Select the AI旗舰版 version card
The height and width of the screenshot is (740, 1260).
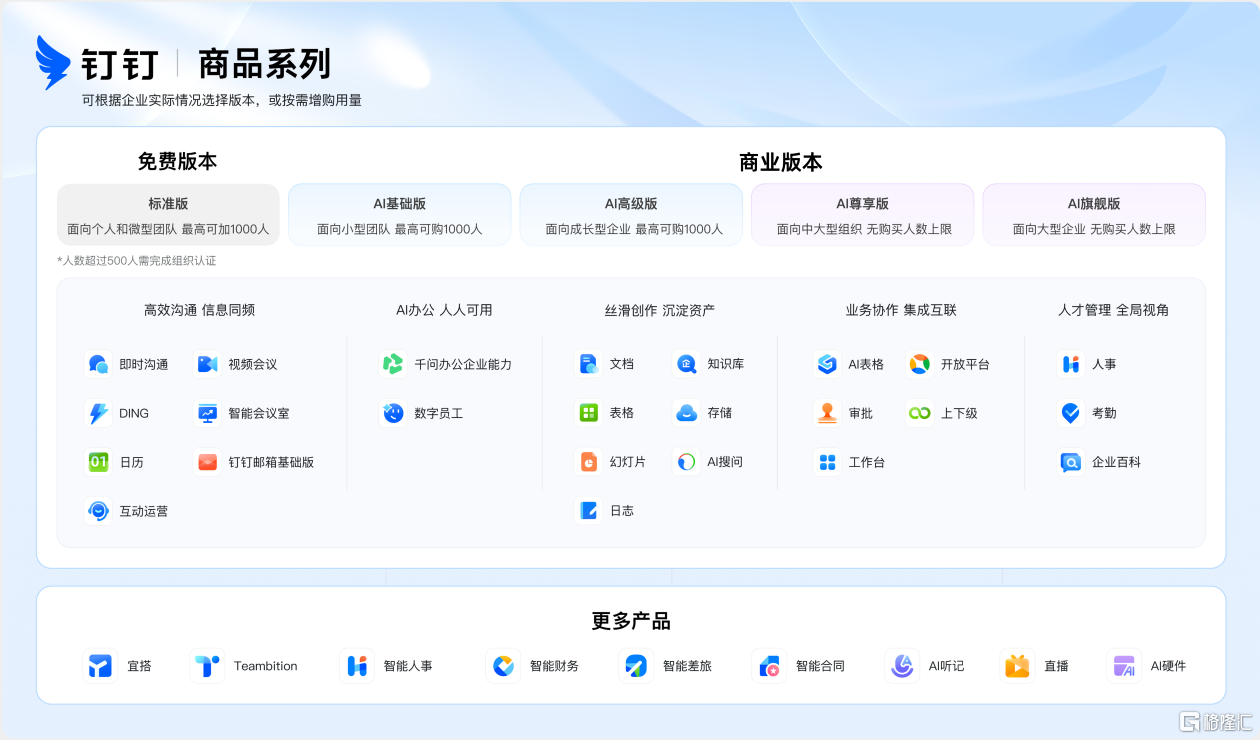coord(1094,215)
